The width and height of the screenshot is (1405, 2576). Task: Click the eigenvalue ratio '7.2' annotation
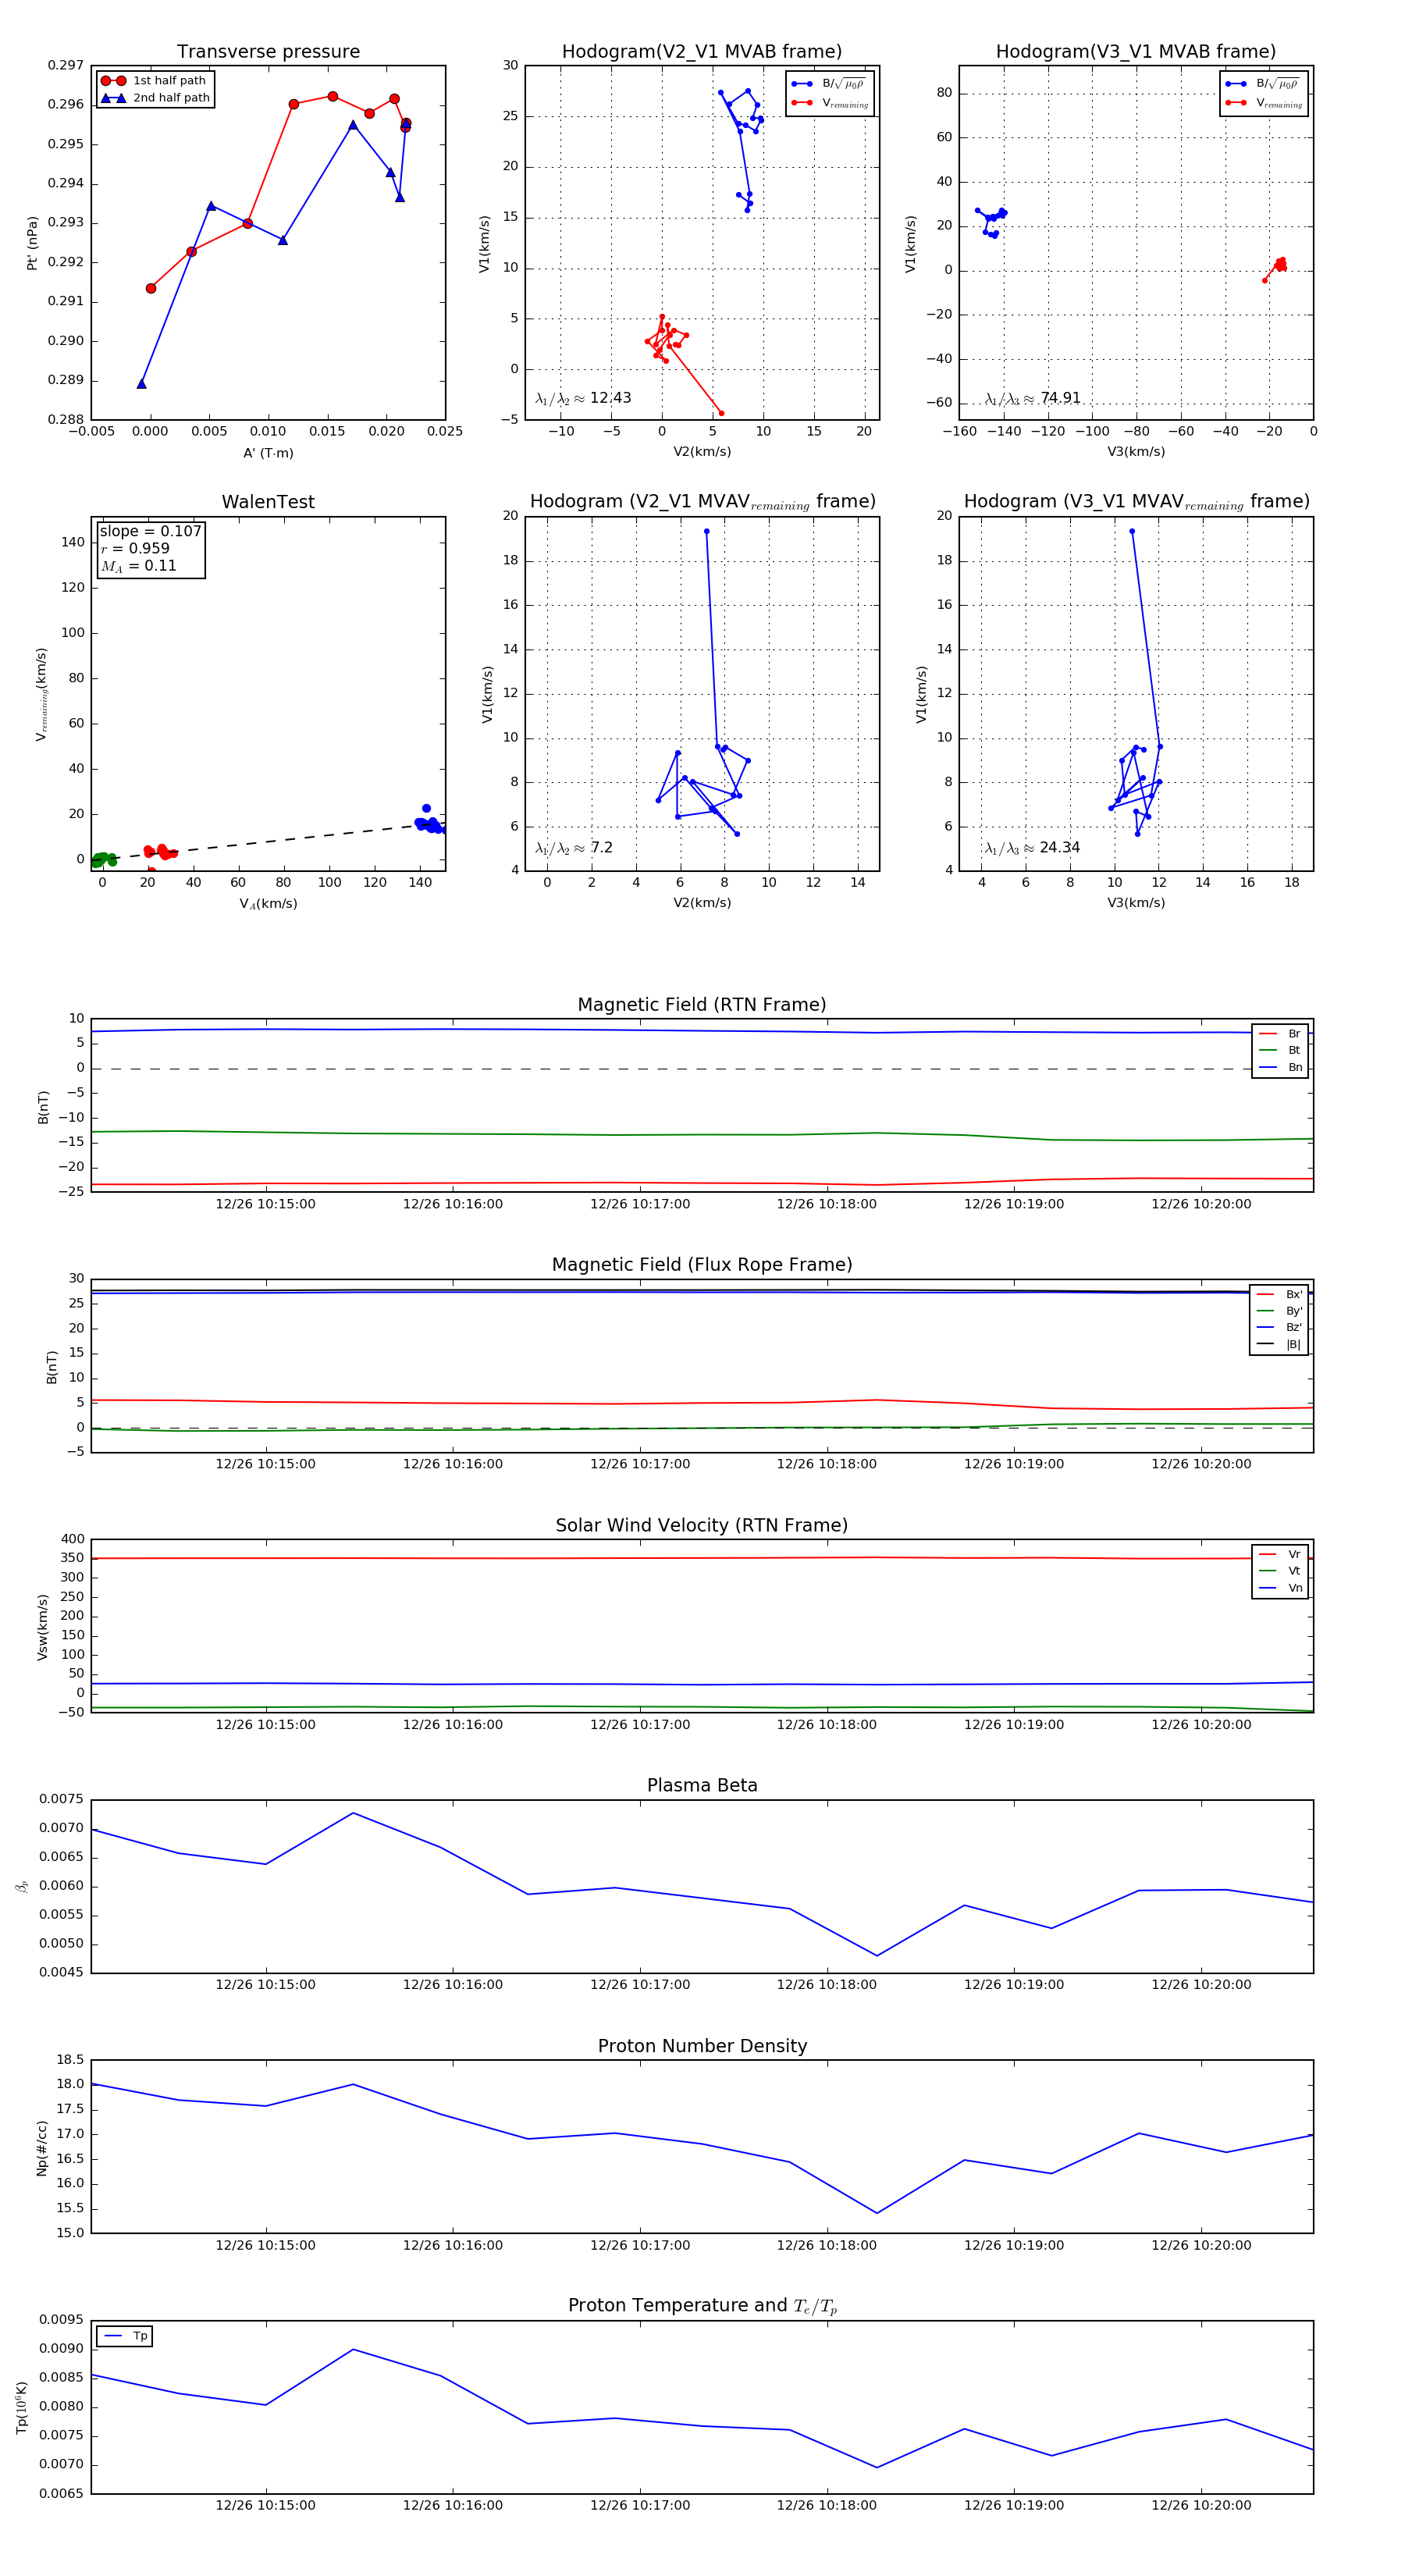pos(574,848)
